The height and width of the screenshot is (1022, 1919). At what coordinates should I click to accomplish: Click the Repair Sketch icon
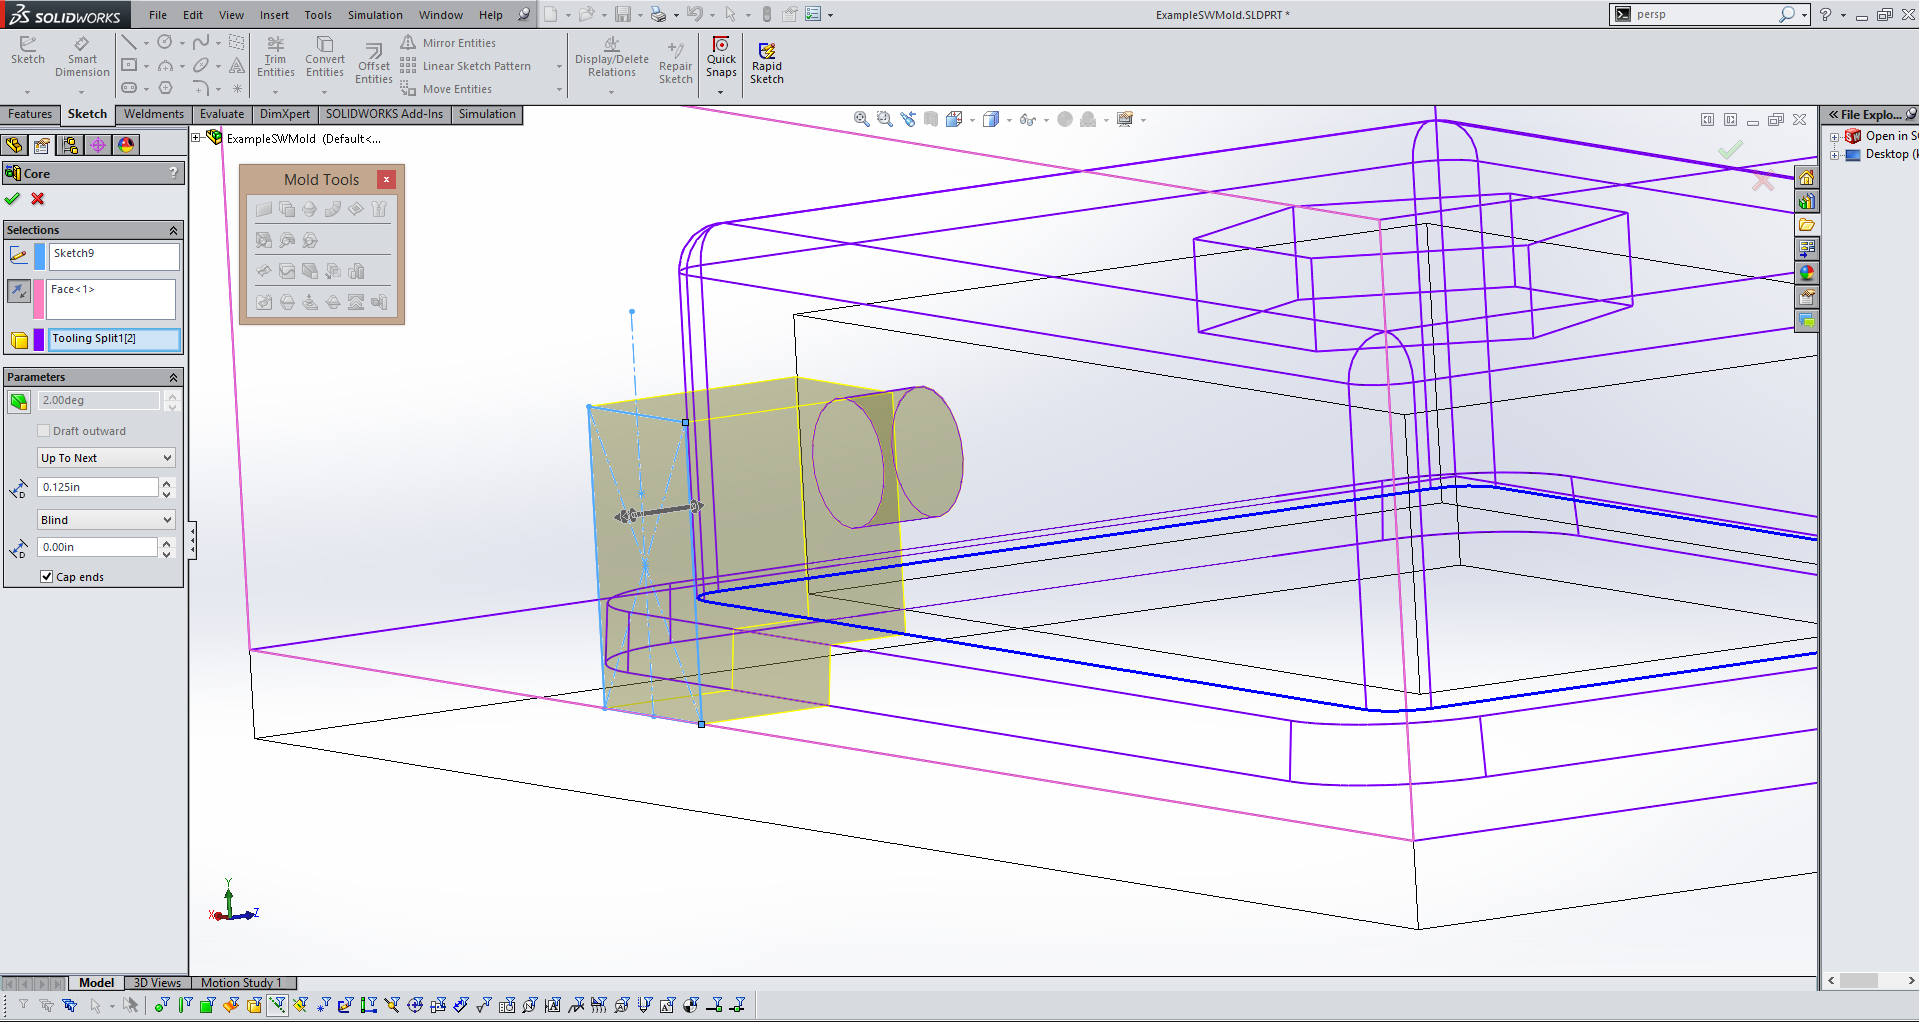coord(676,63)
